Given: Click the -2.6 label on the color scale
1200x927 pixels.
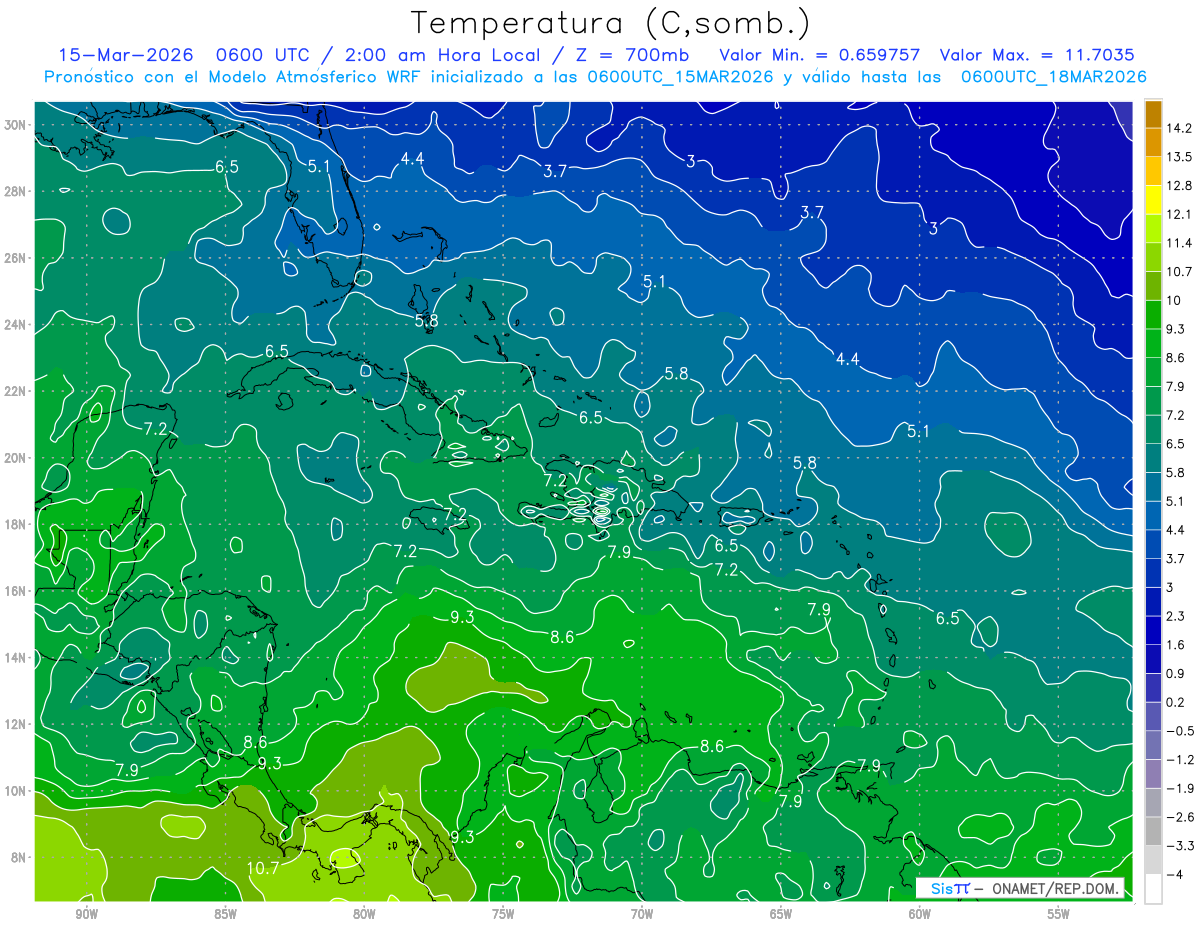Looking at the screenshot, I should click(x=1180, y=817).
